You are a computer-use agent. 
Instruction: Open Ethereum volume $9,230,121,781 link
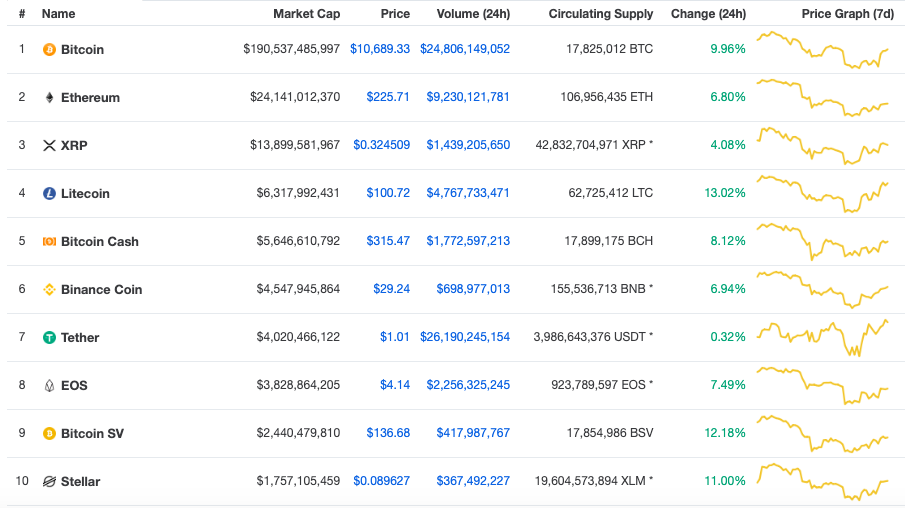468,97
